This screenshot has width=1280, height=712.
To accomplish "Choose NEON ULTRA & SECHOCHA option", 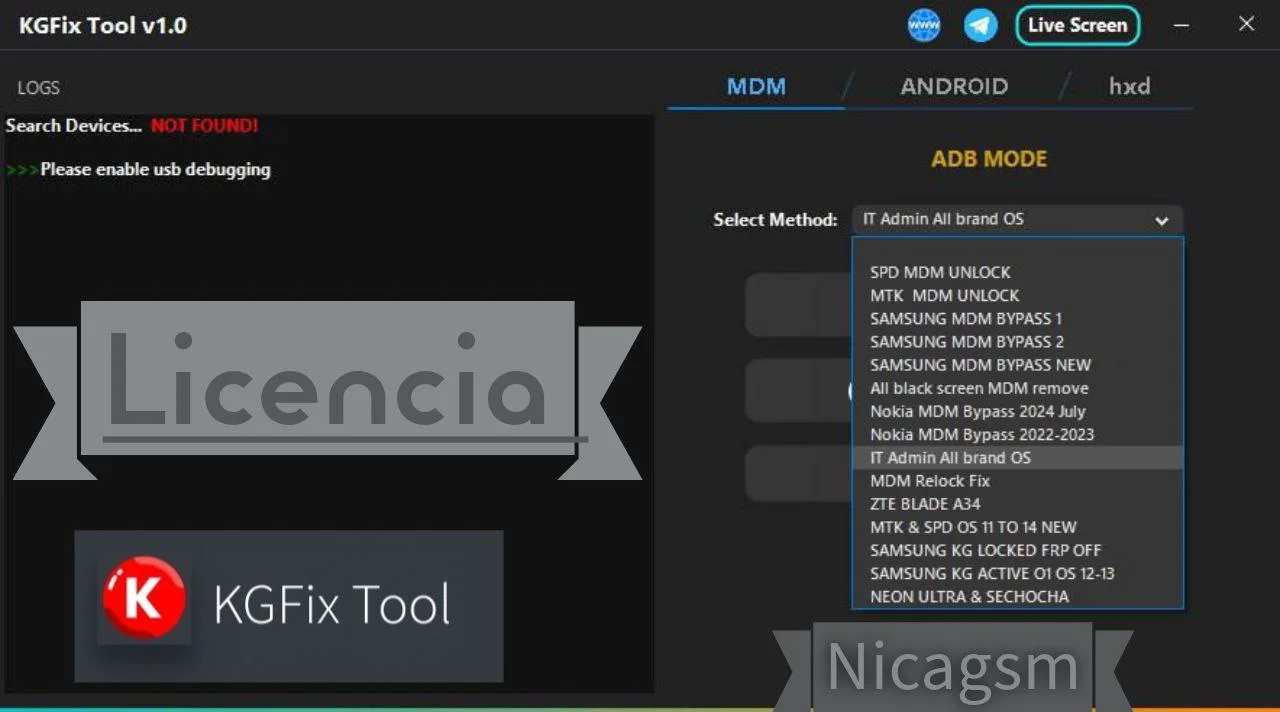I will coord(1017,596).
